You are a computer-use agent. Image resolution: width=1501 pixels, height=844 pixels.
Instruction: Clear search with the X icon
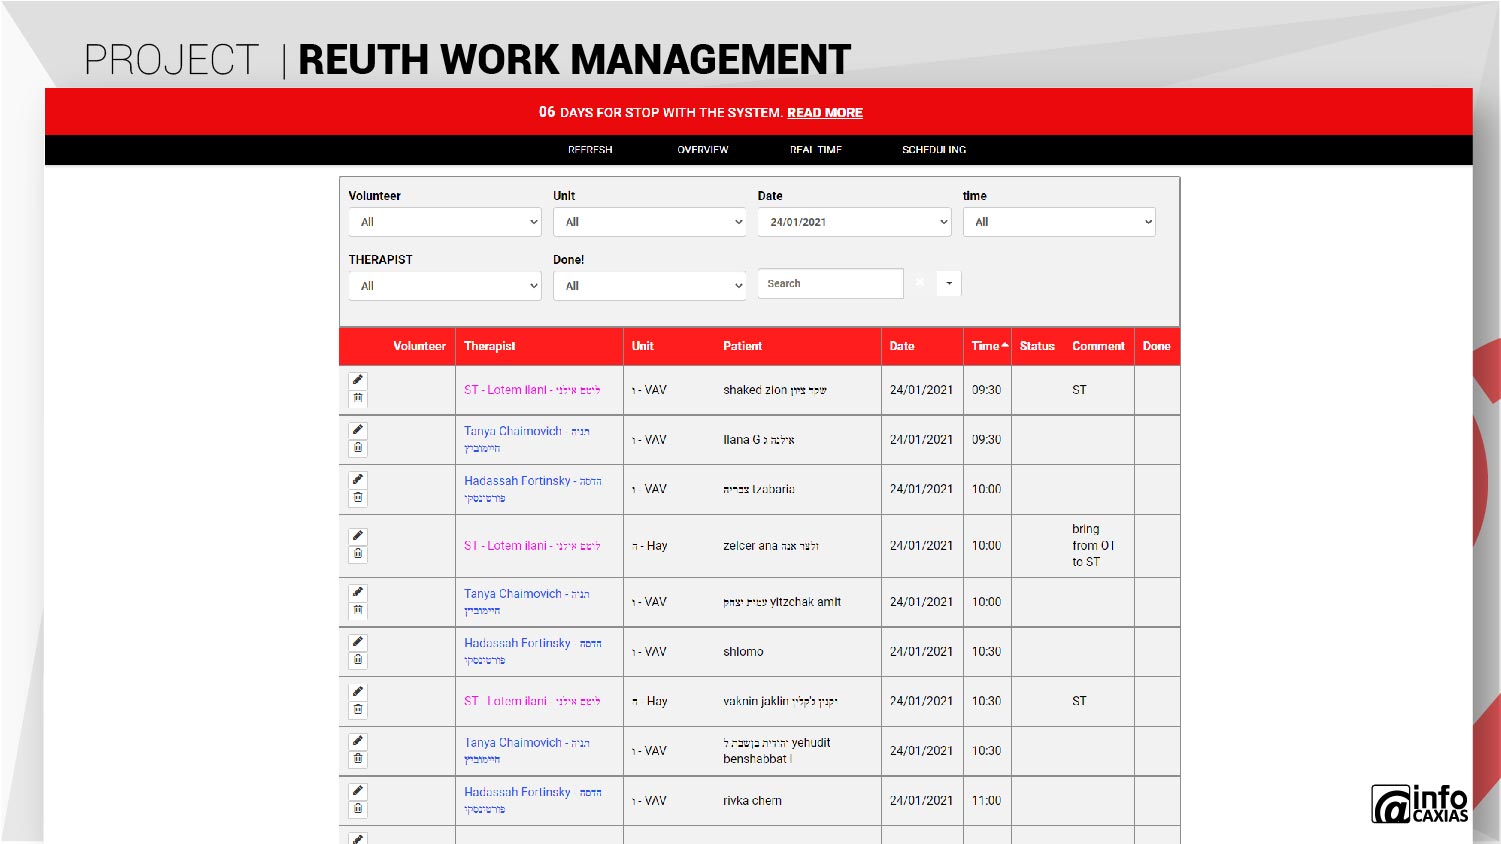920,283
